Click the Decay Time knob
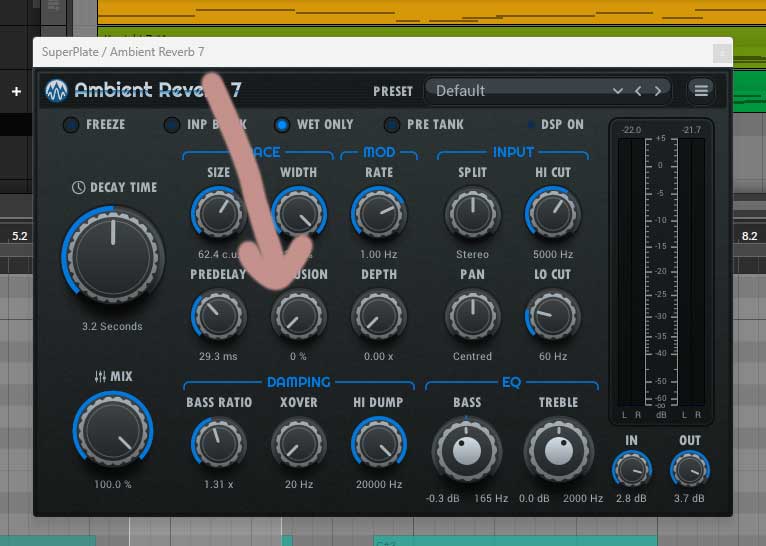This screenshot has width=766, height=546. [113, 255]
